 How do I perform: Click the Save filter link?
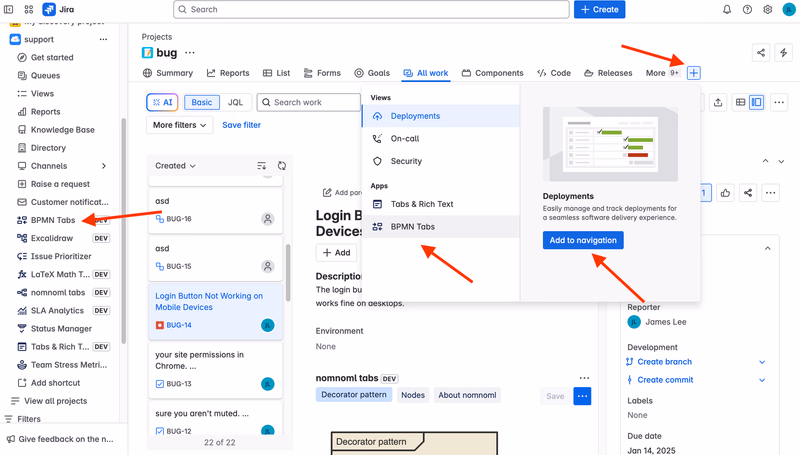(241, 125)
